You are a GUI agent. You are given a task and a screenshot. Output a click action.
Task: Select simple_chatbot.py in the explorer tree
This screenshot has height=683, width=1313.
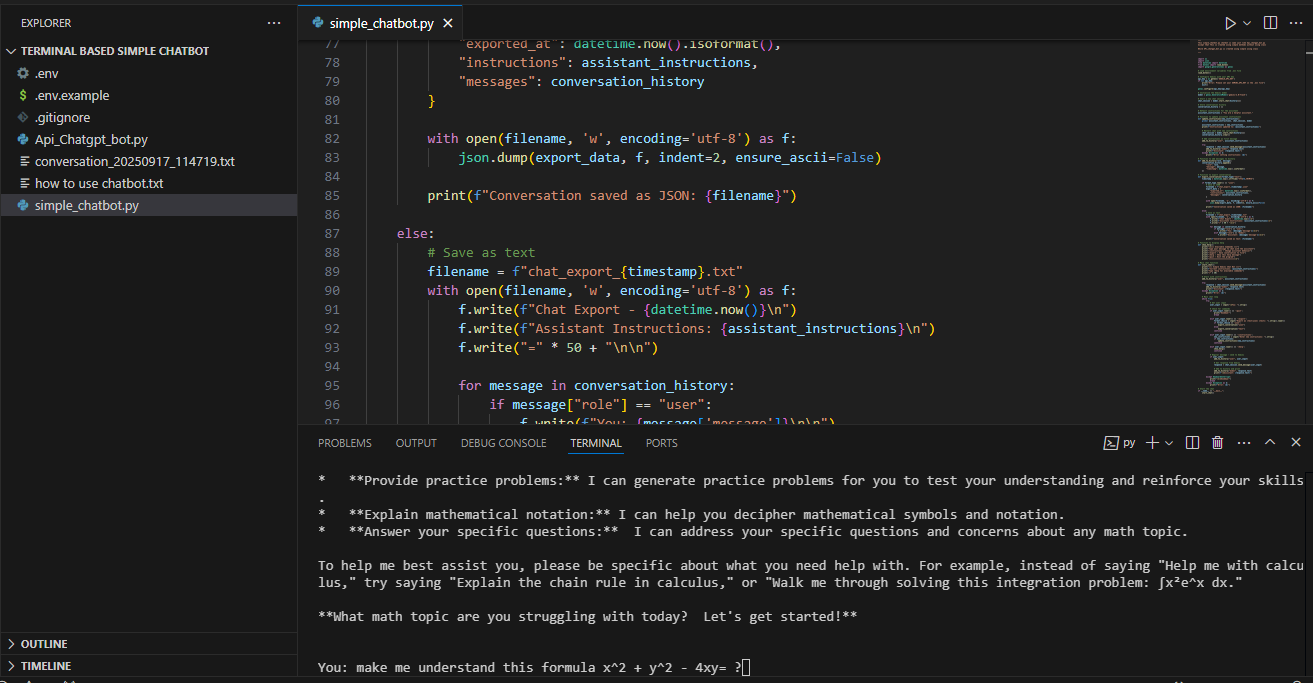click(149, 206)
